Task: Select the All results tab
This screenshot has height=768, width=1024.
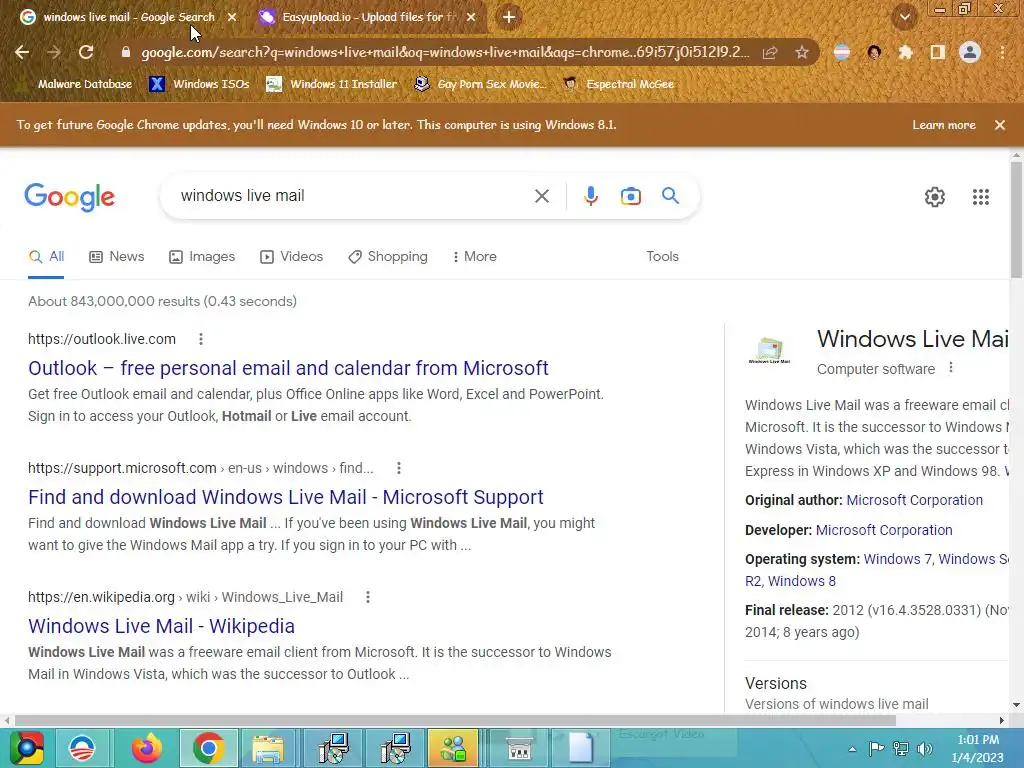Action: tap(46, 257)
